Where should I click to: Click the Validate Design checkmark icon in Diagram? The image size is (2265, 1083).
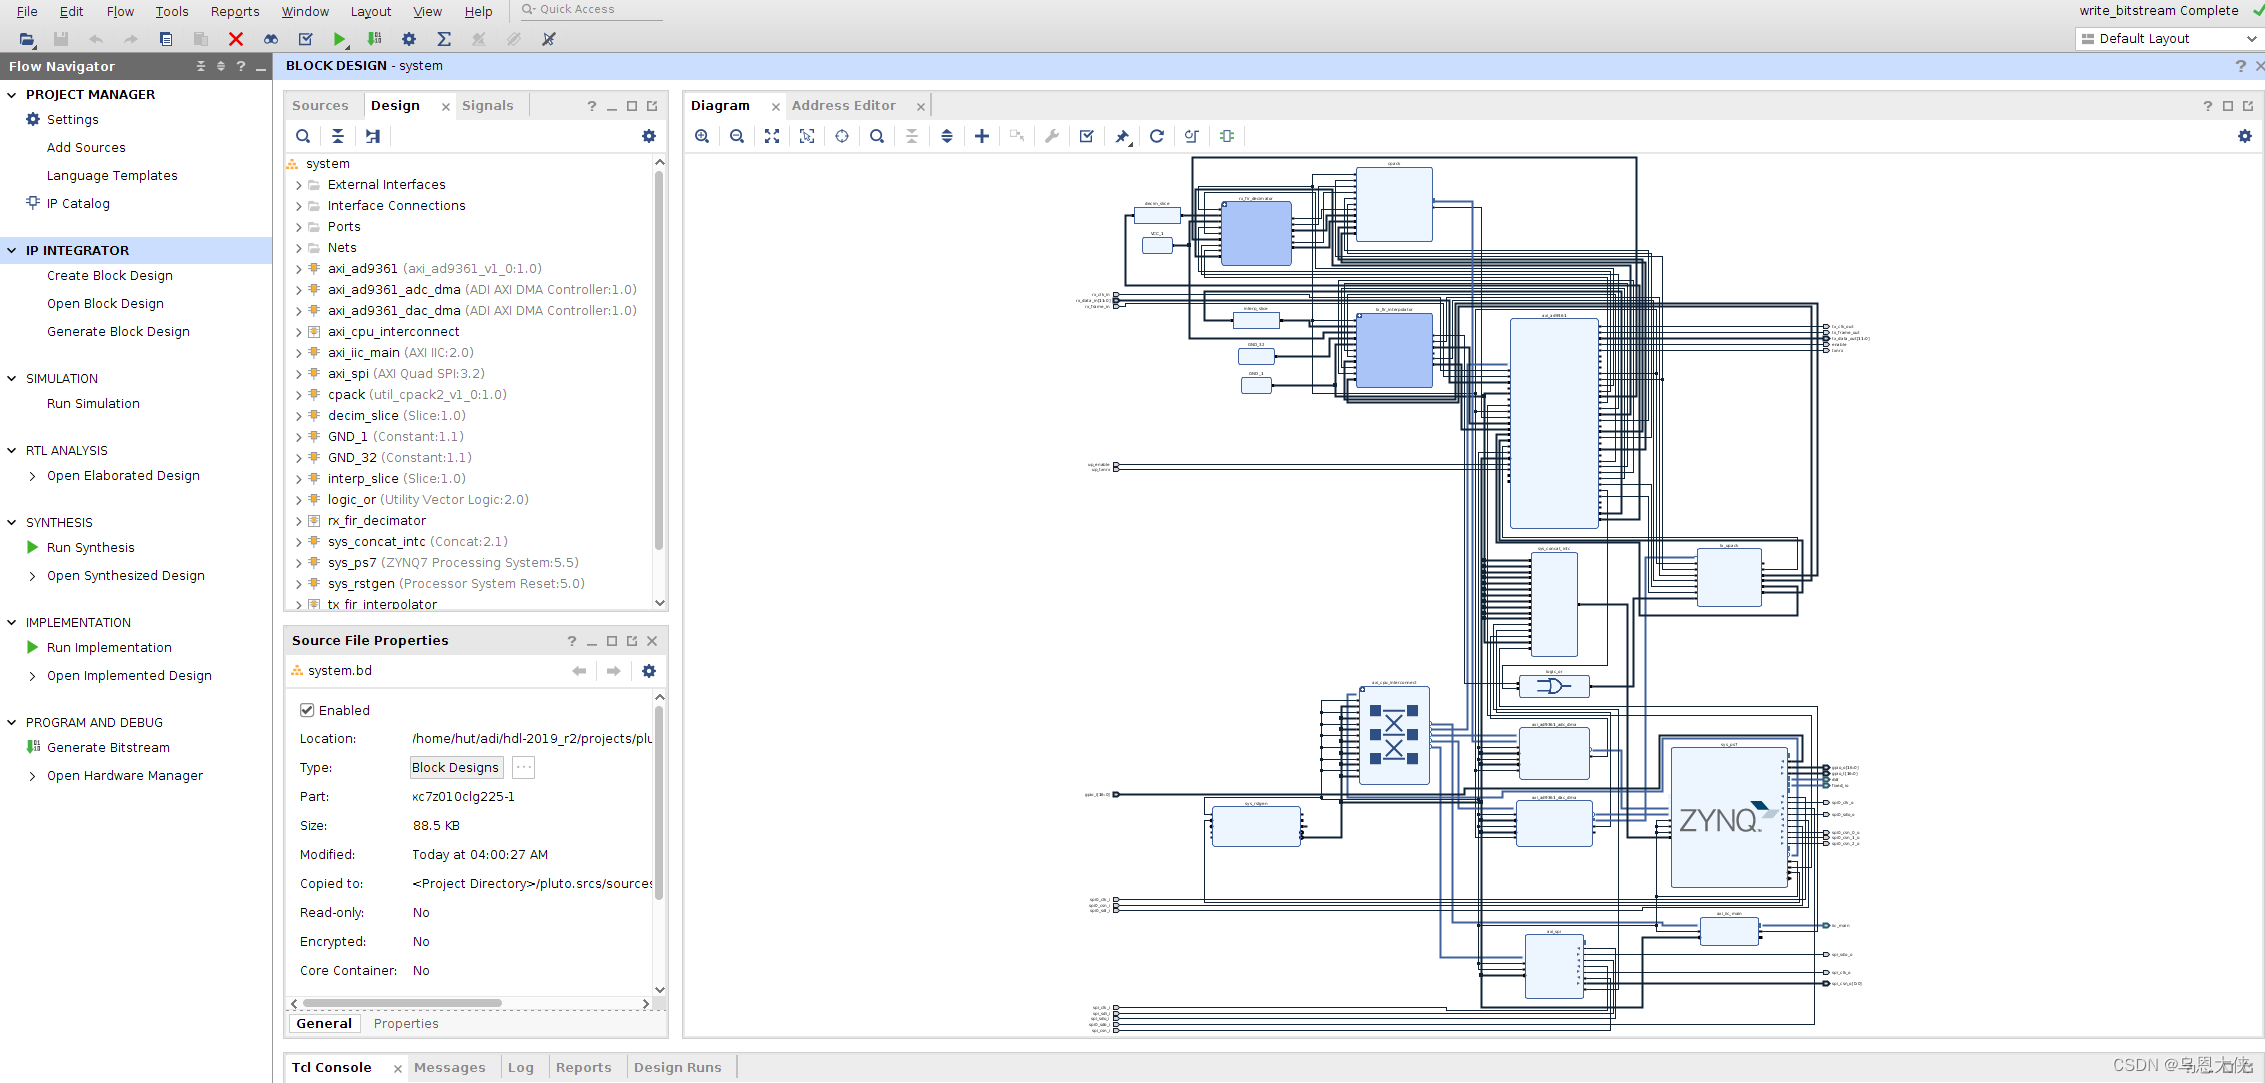1087,136
